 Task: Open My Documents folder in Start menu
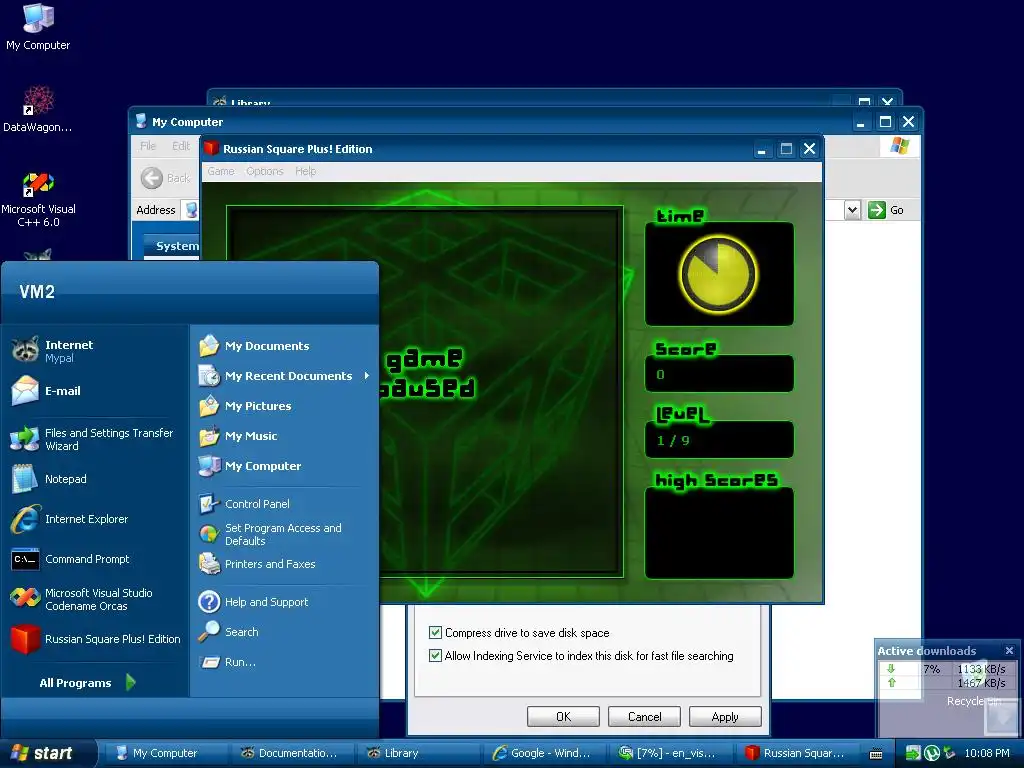(x=284, y=345)
